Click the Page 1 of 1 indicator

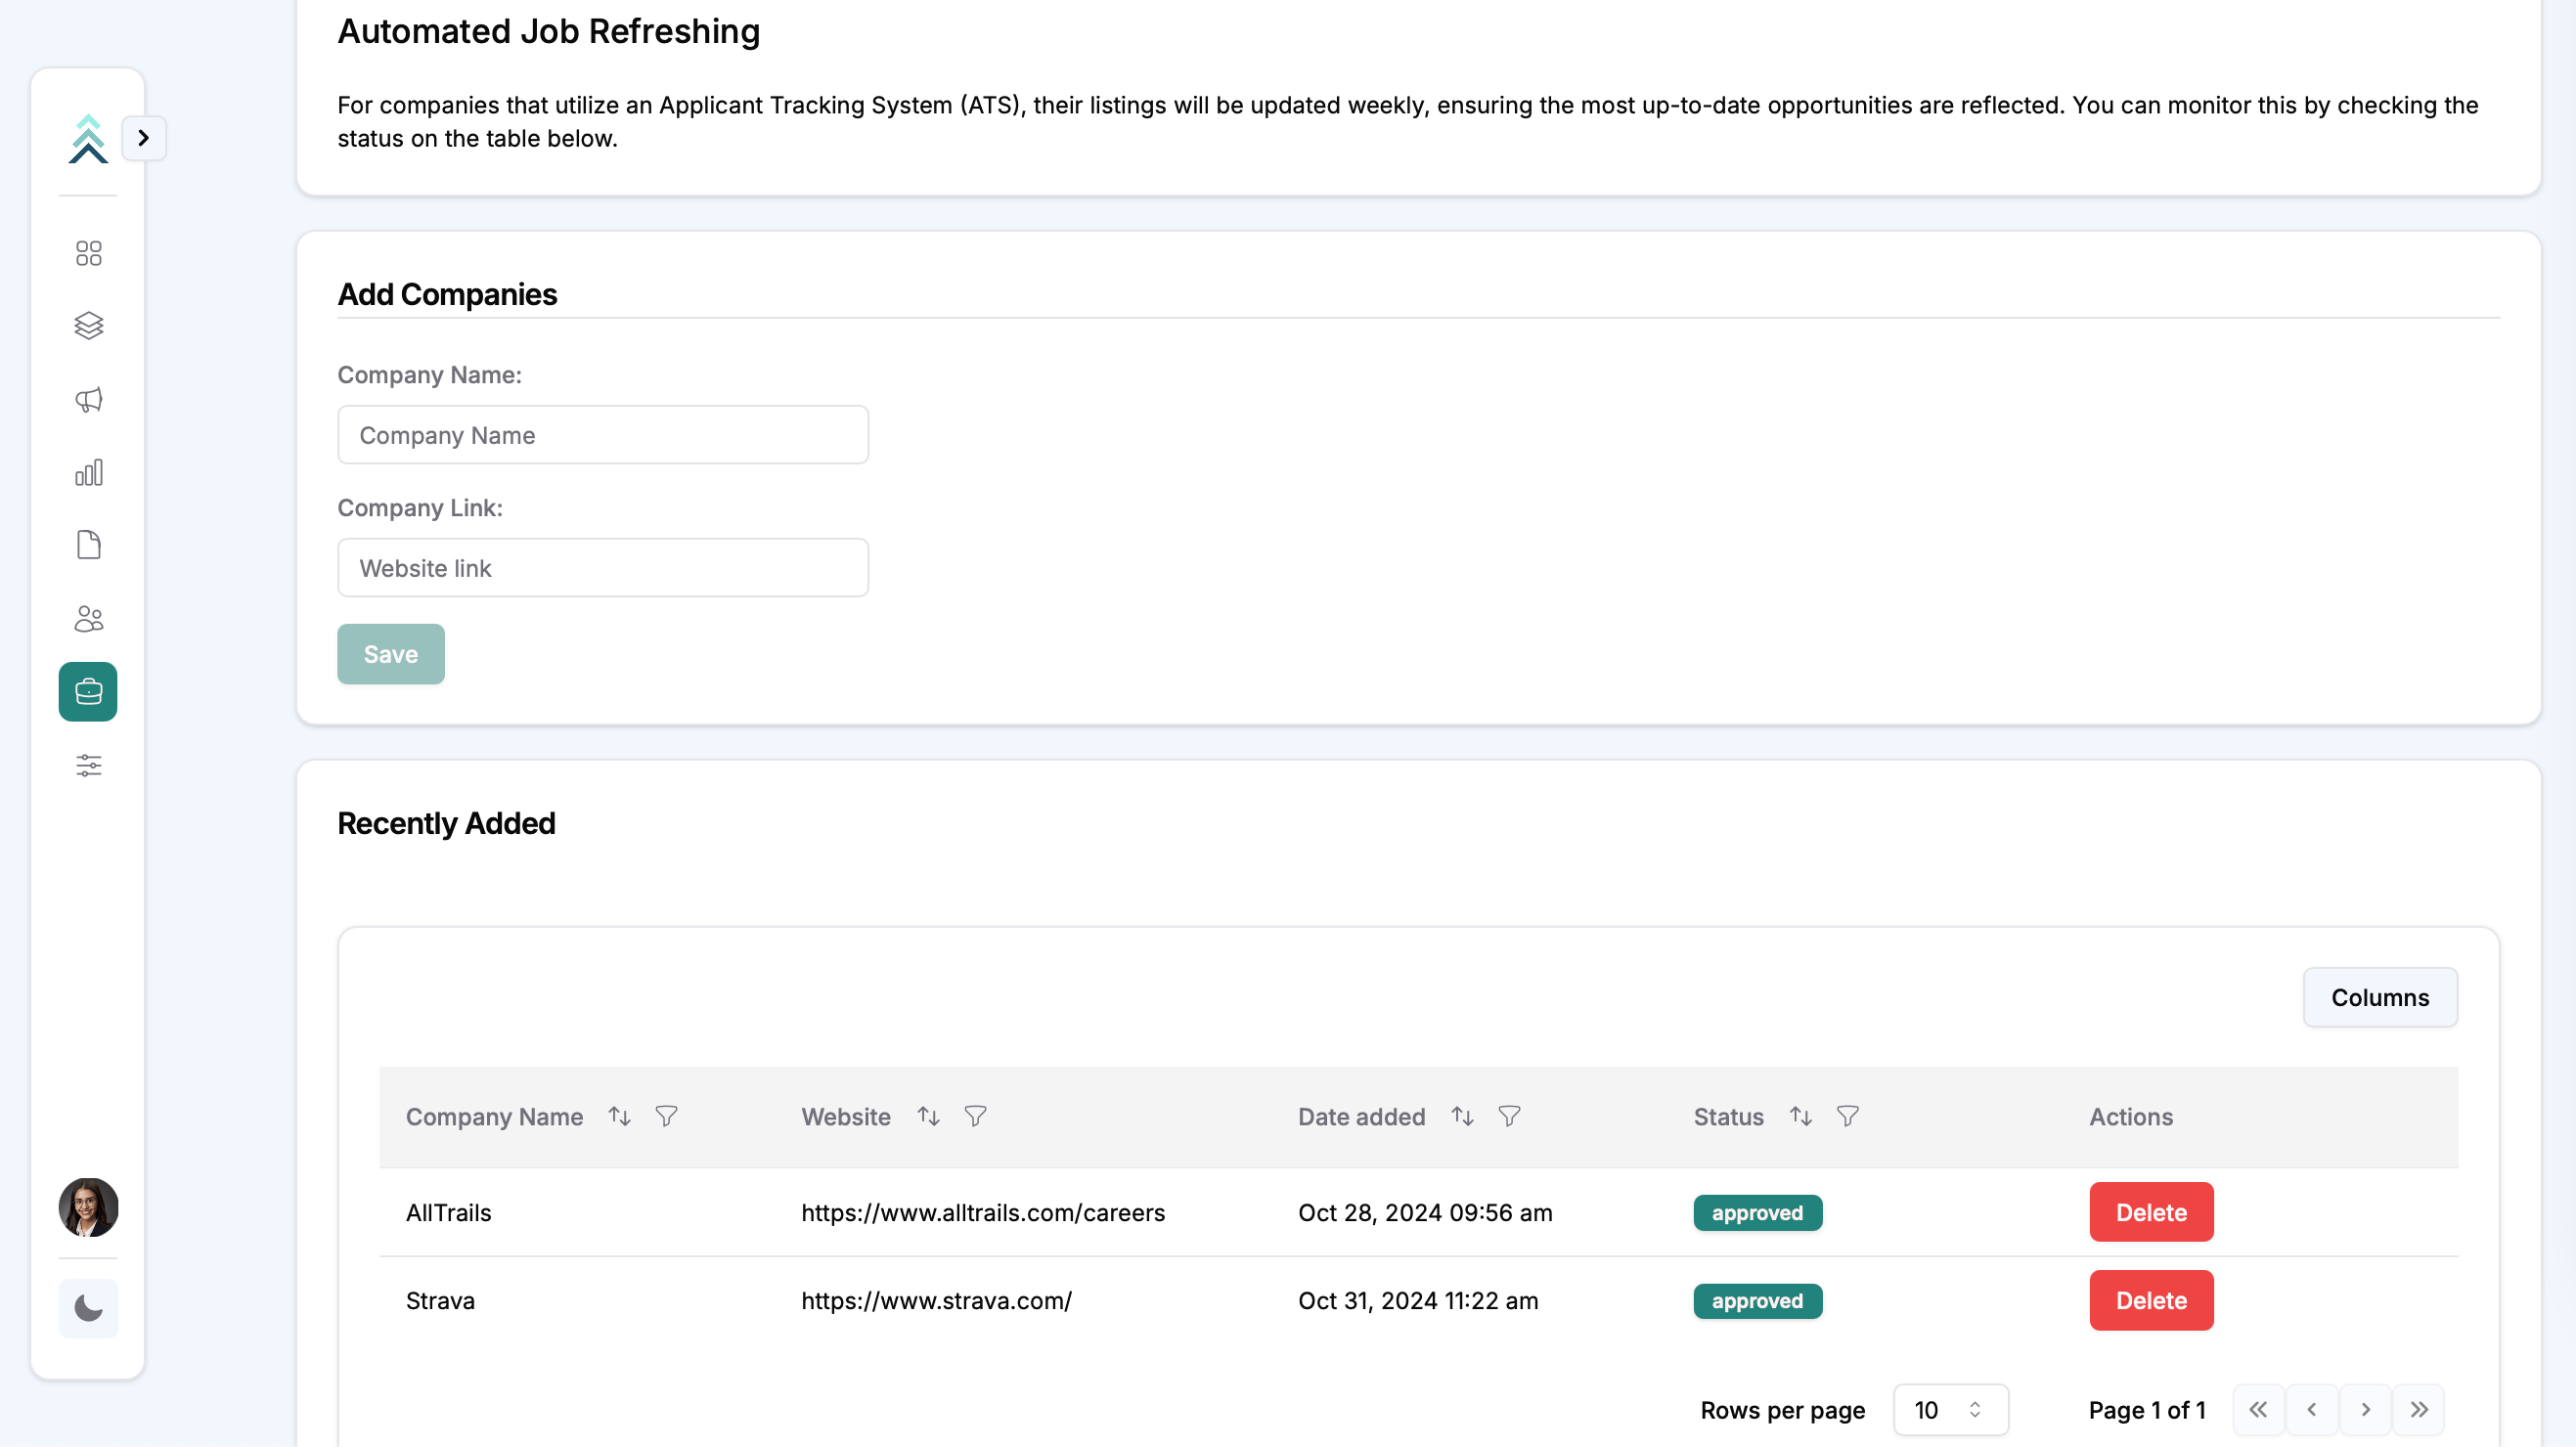(x=2147, y=1410)
